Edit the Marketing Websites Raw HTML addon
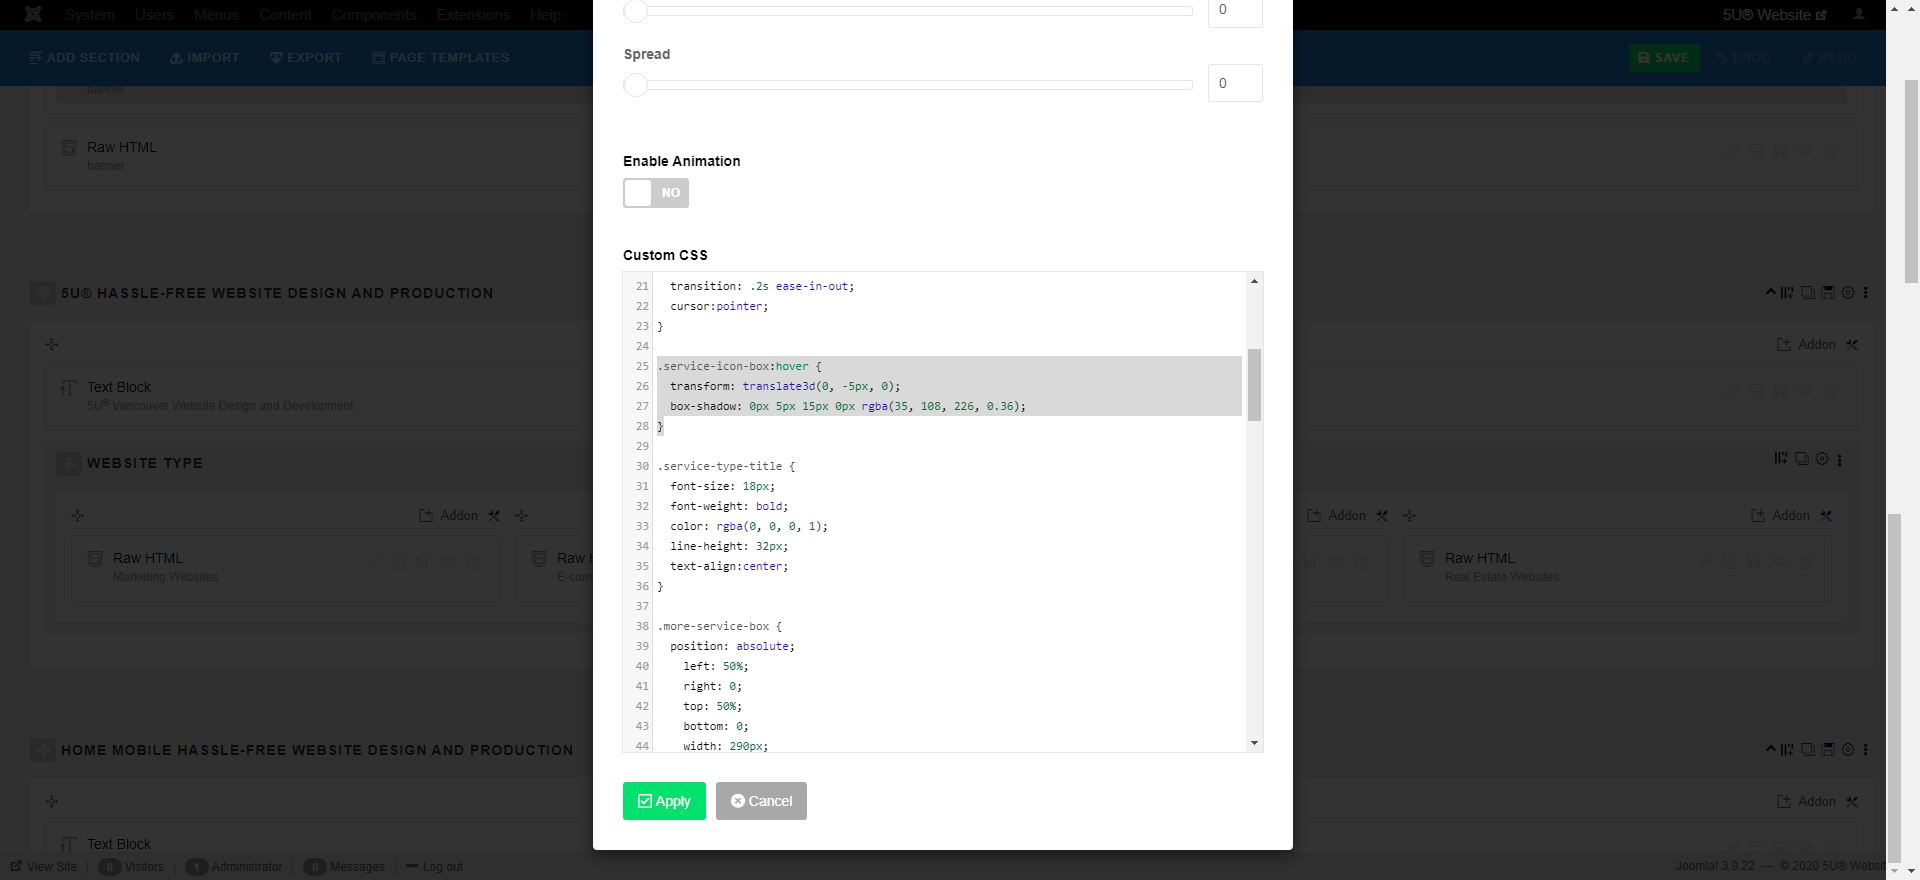 coord(374,562)
